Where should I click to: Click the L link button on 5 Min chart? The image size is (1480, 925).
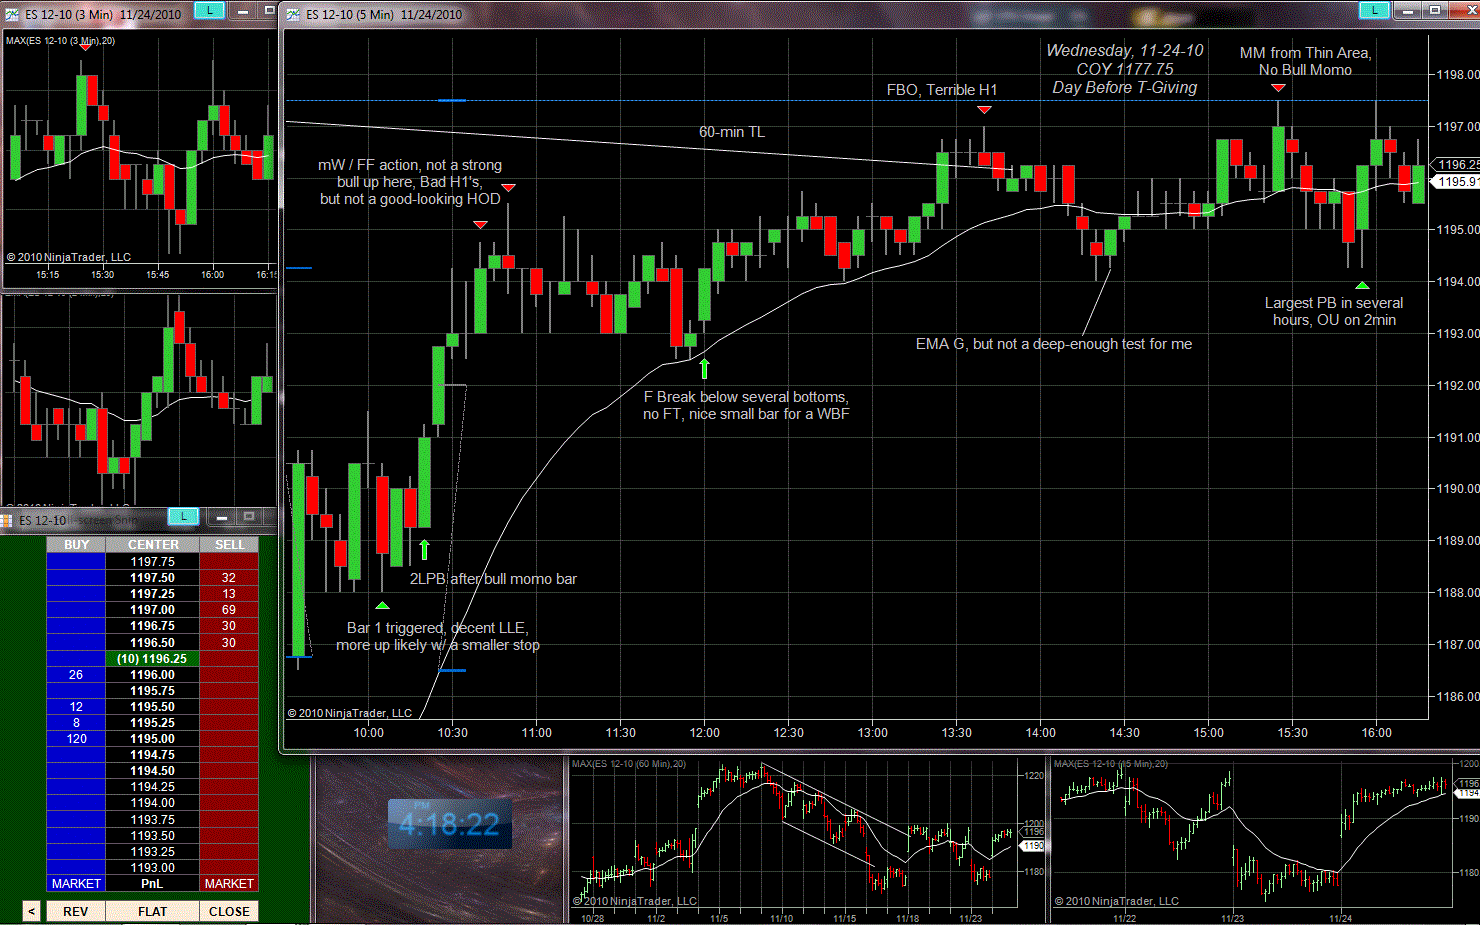tap(1374, 10)
